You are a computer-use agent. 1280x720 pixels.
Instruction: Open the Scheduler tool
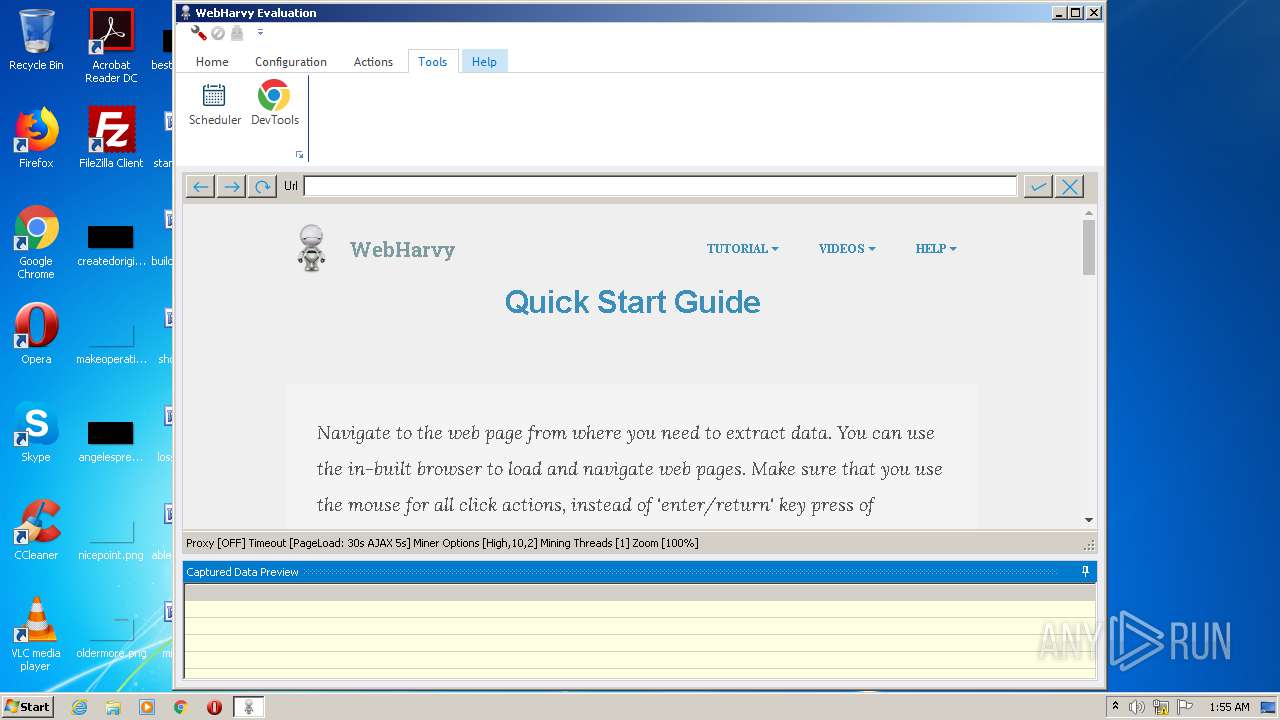point(215,104)
